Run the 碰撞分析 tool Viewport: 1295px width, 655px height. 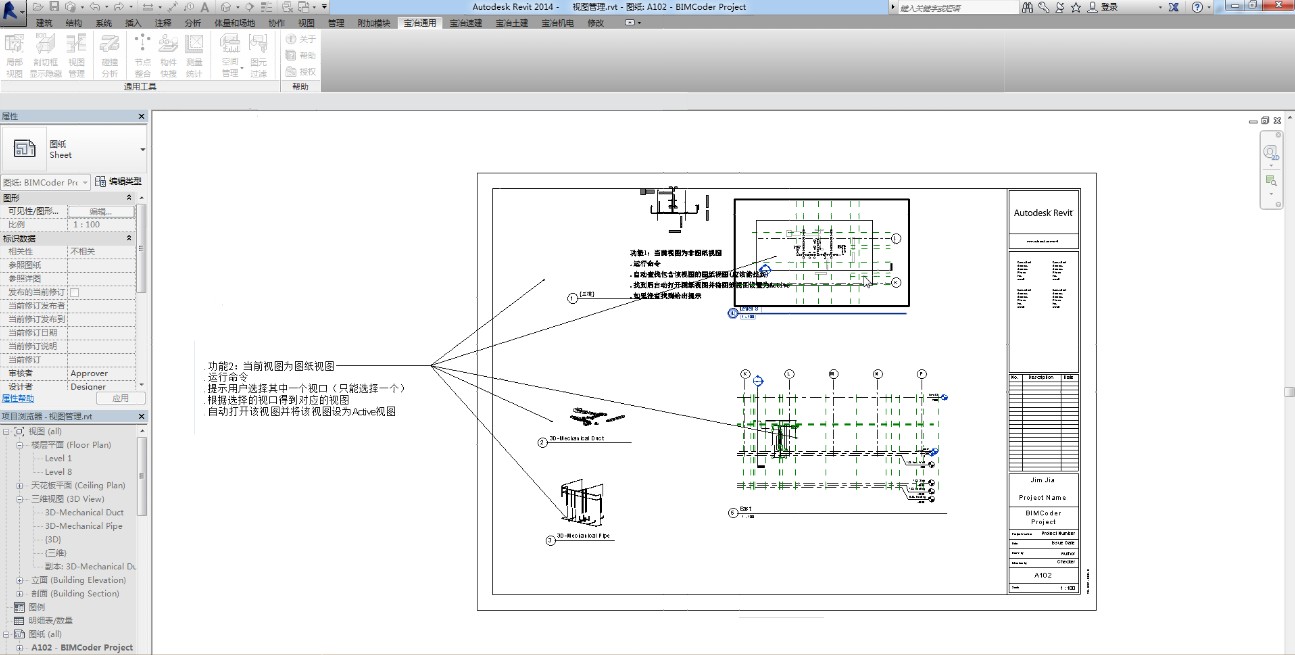[110, 54]
